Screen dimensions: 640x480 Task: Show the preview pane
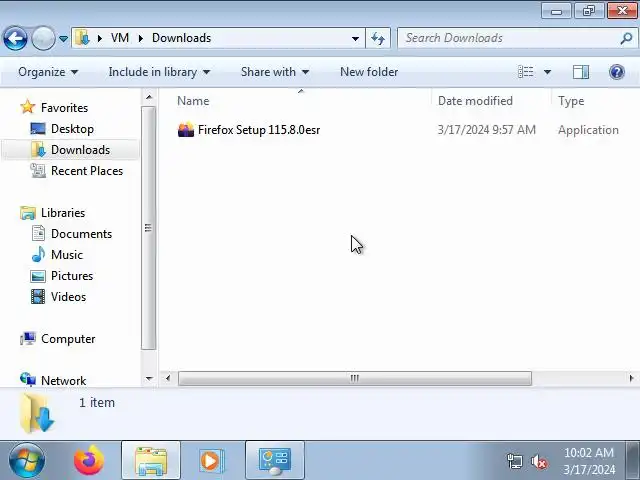pyautogui.click(x=580, y=72)
